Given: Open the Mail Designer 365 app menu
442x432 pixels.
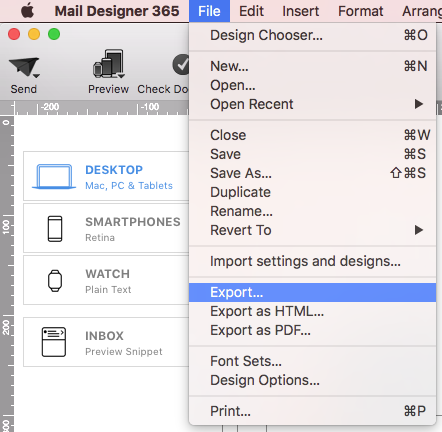Looking at the screenshot, I should click(x=117, y=11).
